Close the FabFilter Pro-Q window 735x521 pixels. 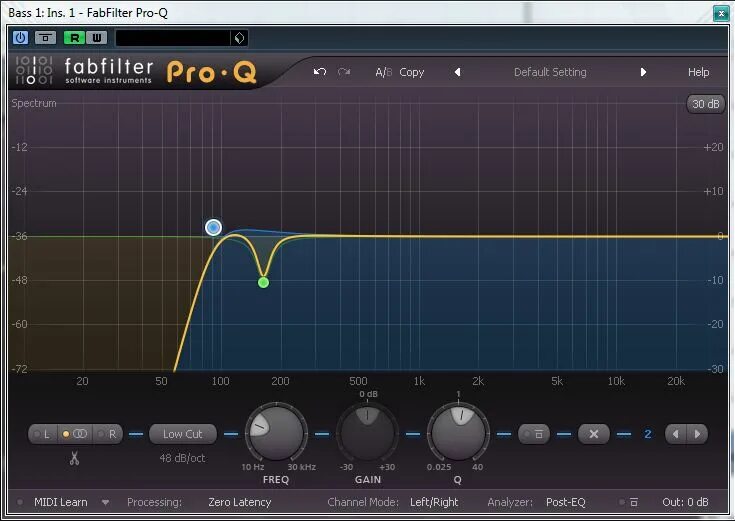(x=720, y=13)
